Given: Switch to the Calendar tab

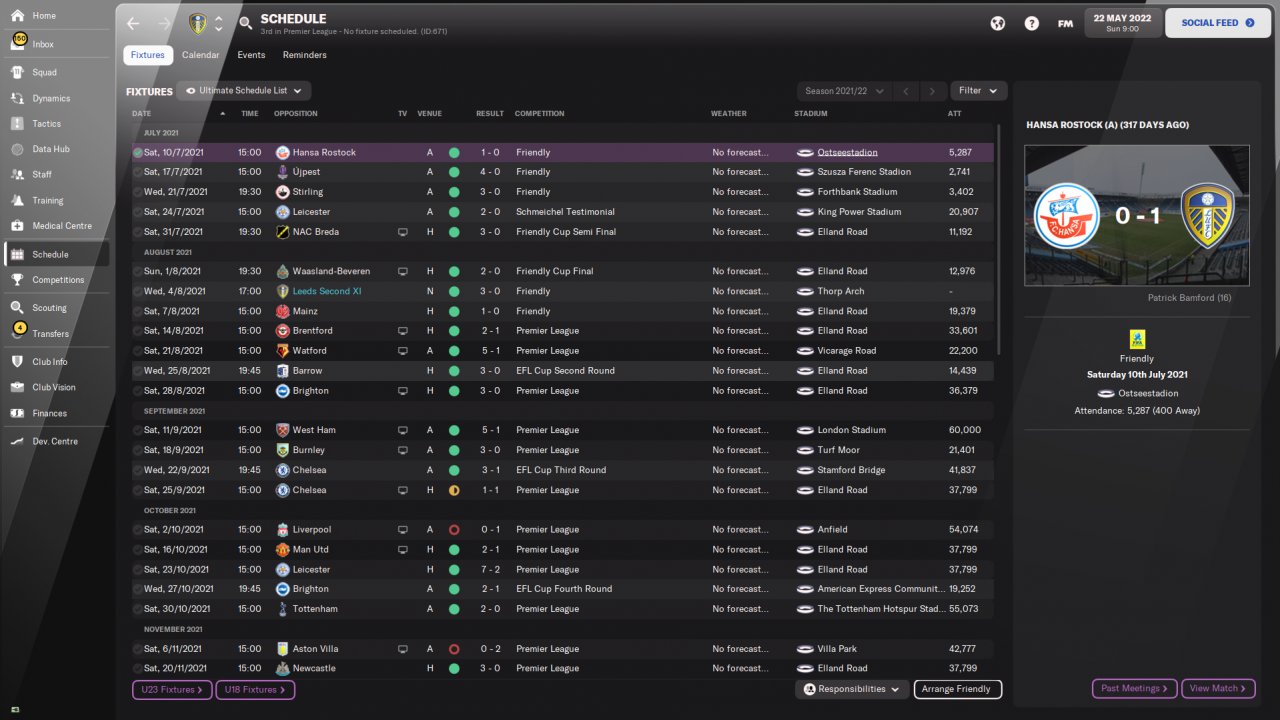Looking at the screenshot, I should 200,55.
